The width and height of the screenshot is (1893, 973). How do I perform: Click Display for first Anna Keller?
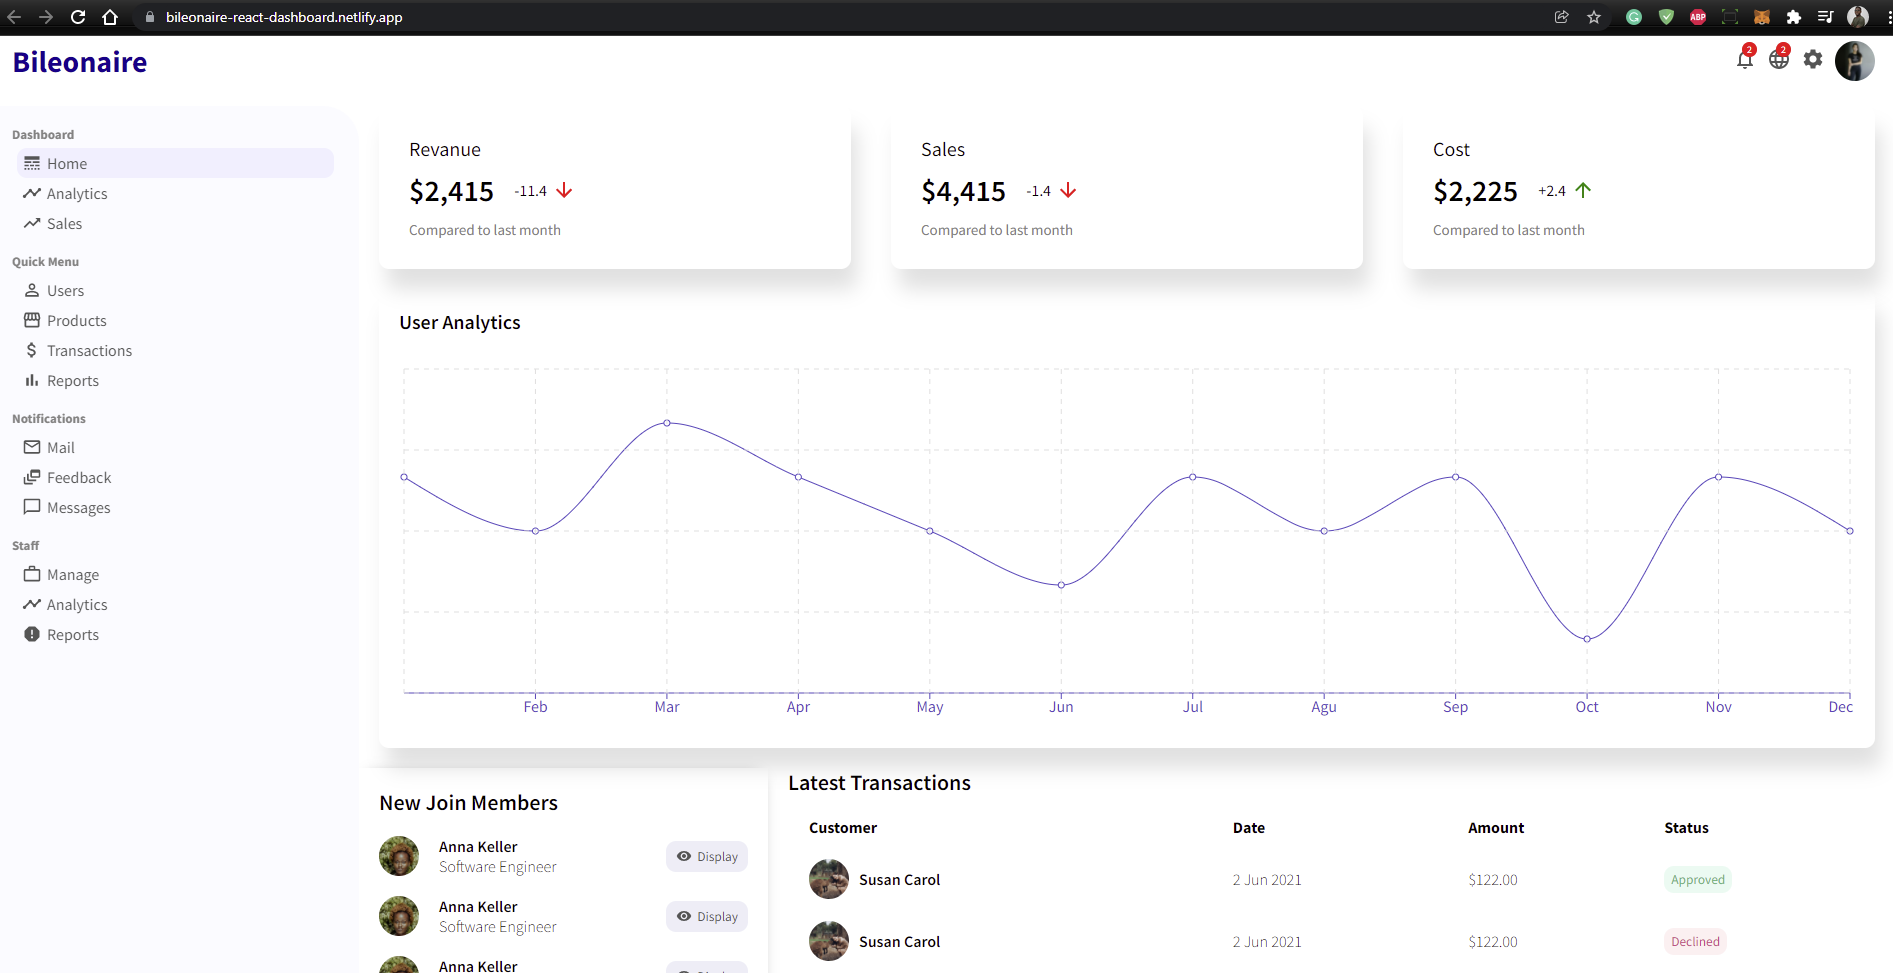pos(707,857)
